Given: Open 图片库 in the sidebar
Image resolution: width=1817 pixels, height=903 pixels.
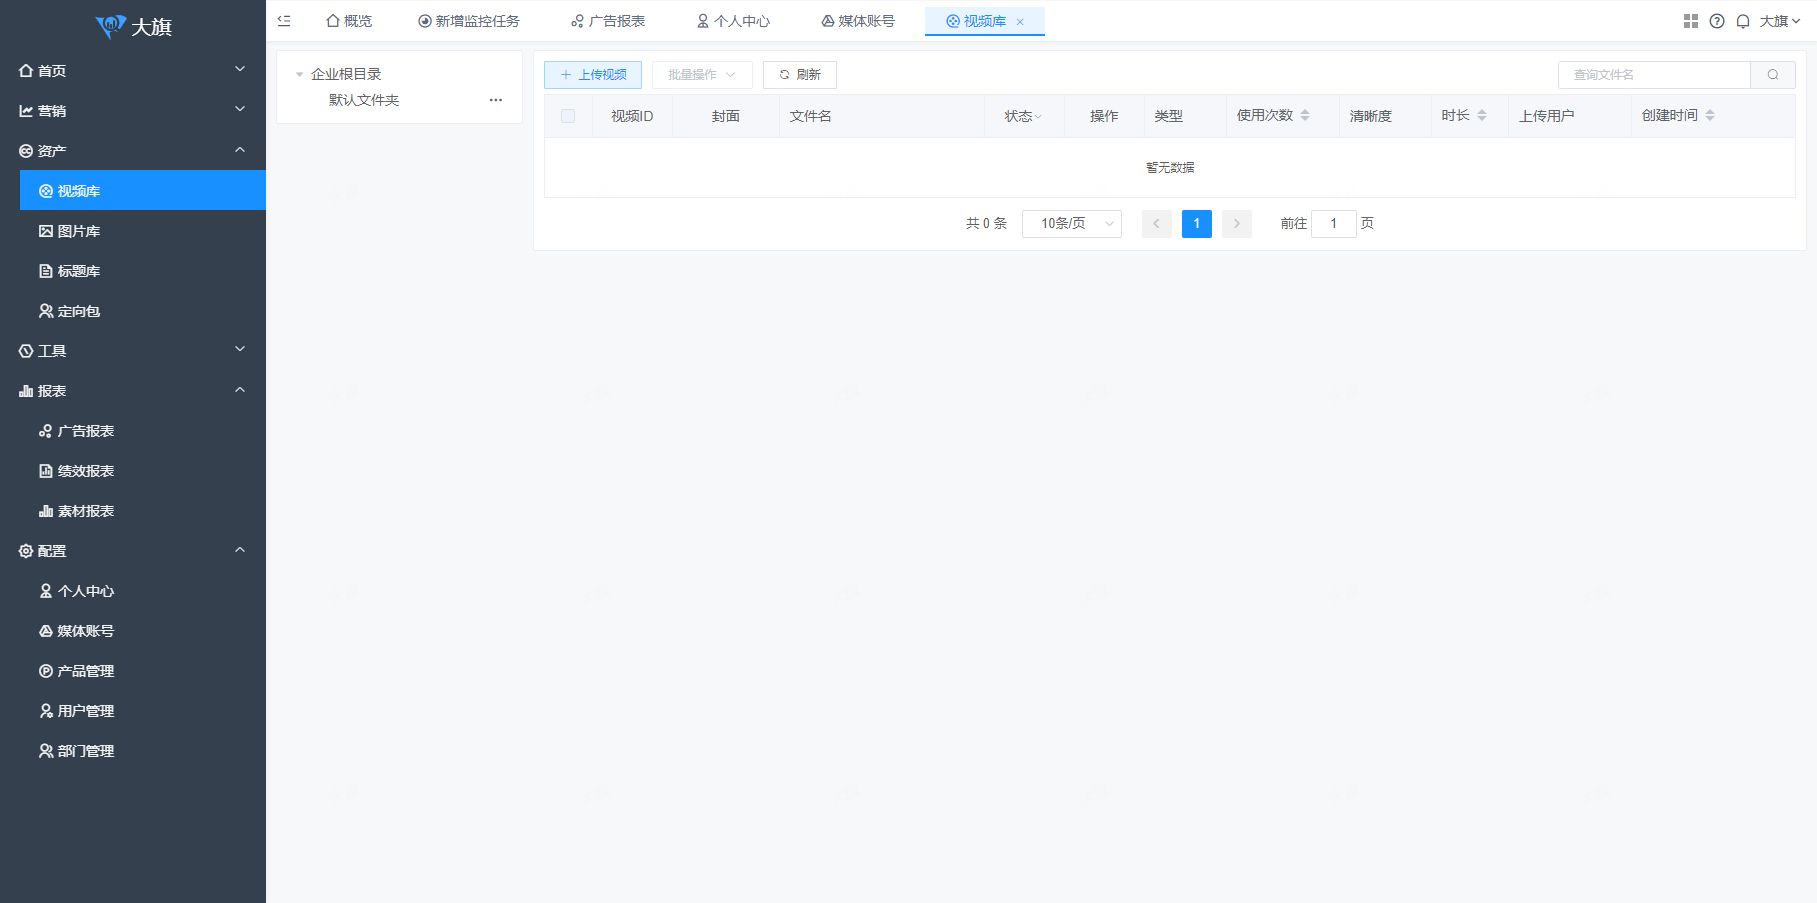Looking at the screenshot, I should 79,231.
